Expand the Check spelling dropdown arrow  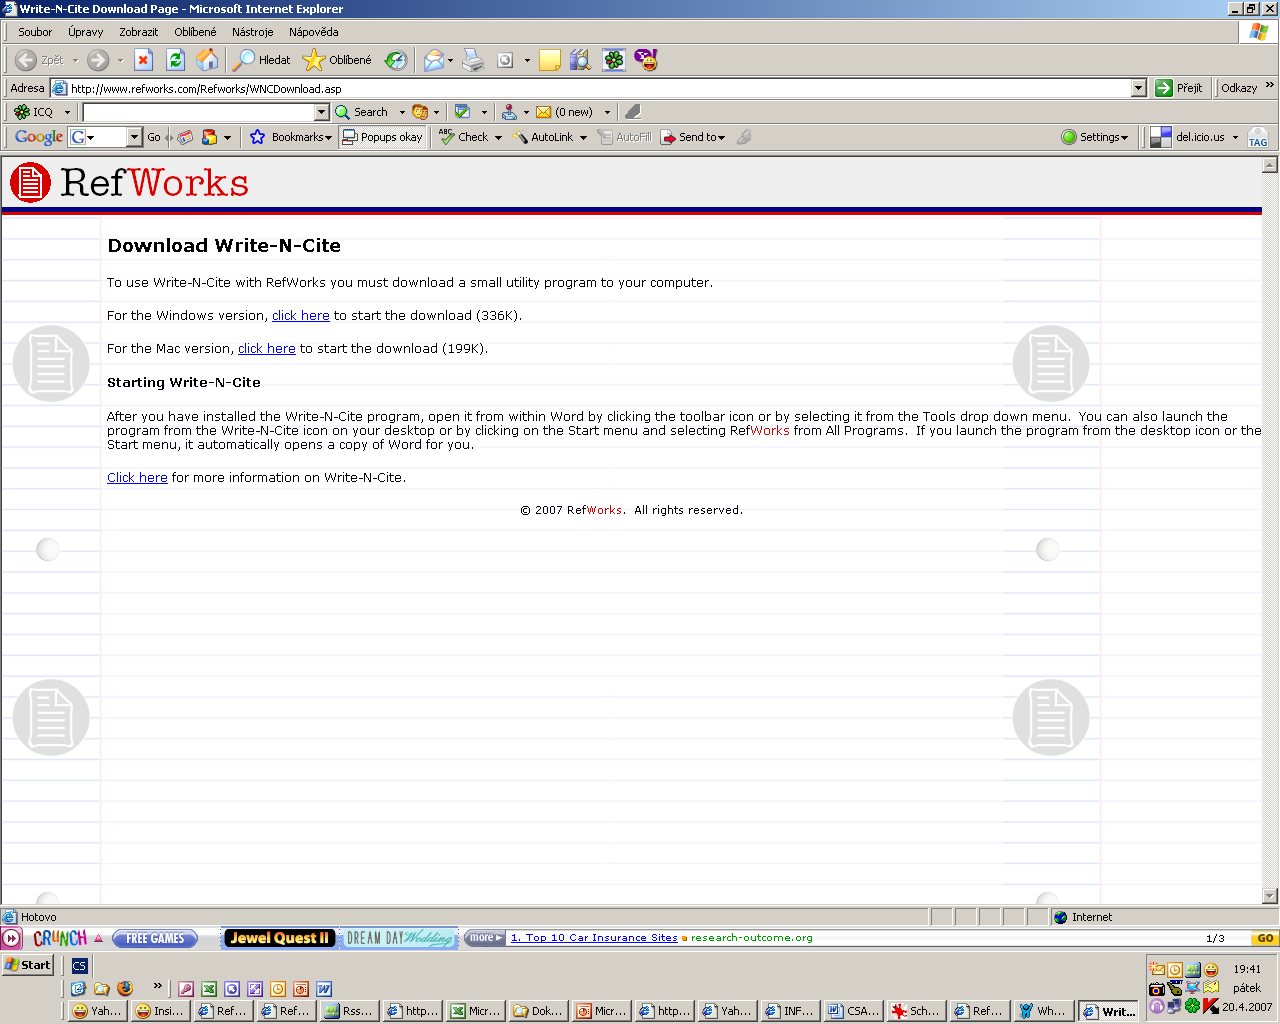[498, 137]
